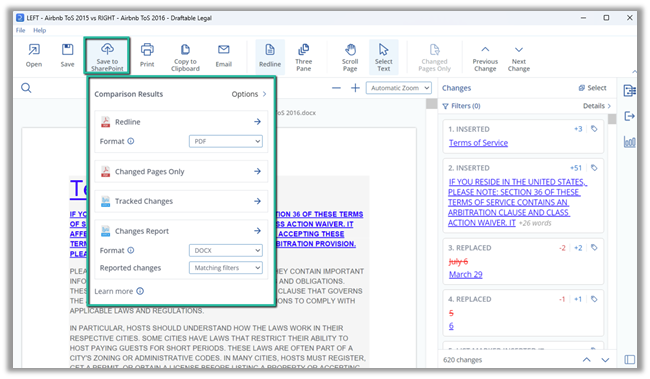Screen dimensions: 650x379
Task: Open the File menu
Action: (20, 30)
